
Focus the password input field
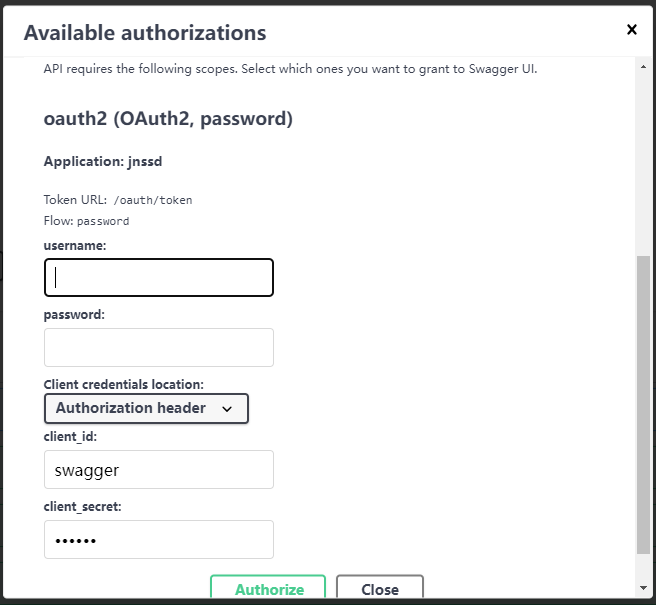(x=159, y=348)
